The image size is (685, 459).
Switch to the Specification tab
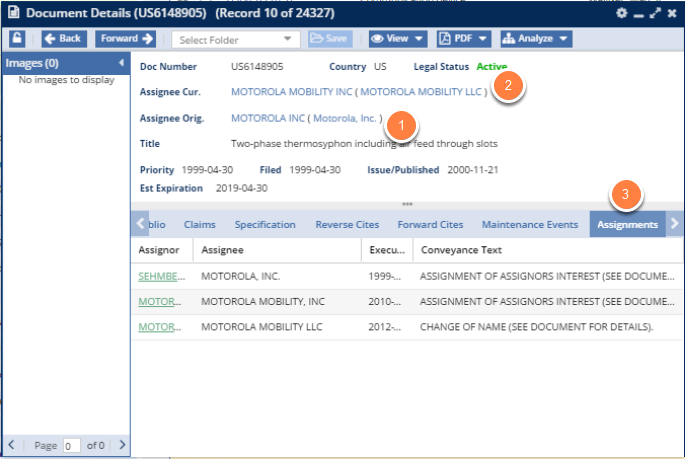pos(265,224)
